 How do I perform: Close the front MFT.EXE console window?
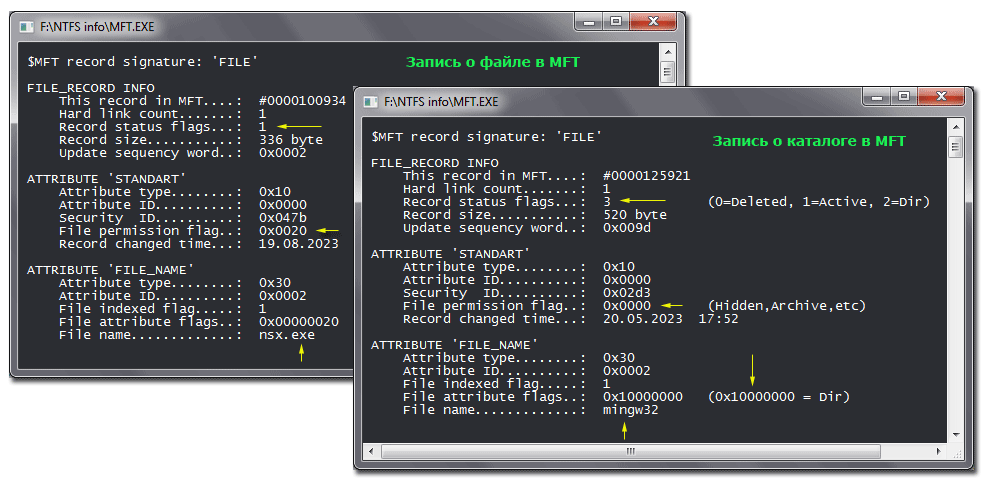[x=940, y=97]
